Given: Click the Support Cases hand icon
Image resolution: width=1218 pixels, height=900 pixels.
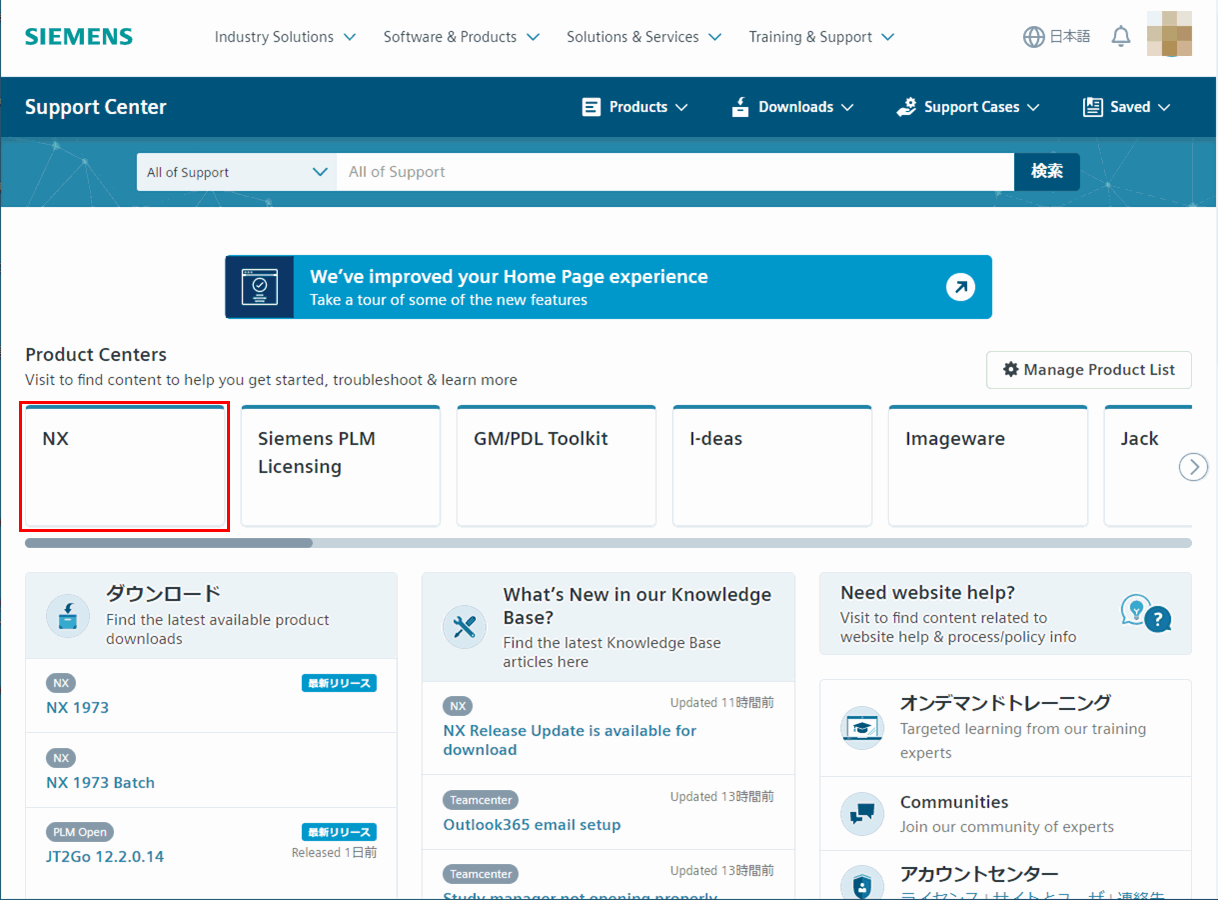Looking at the screenshot, I should coord(907,107).
